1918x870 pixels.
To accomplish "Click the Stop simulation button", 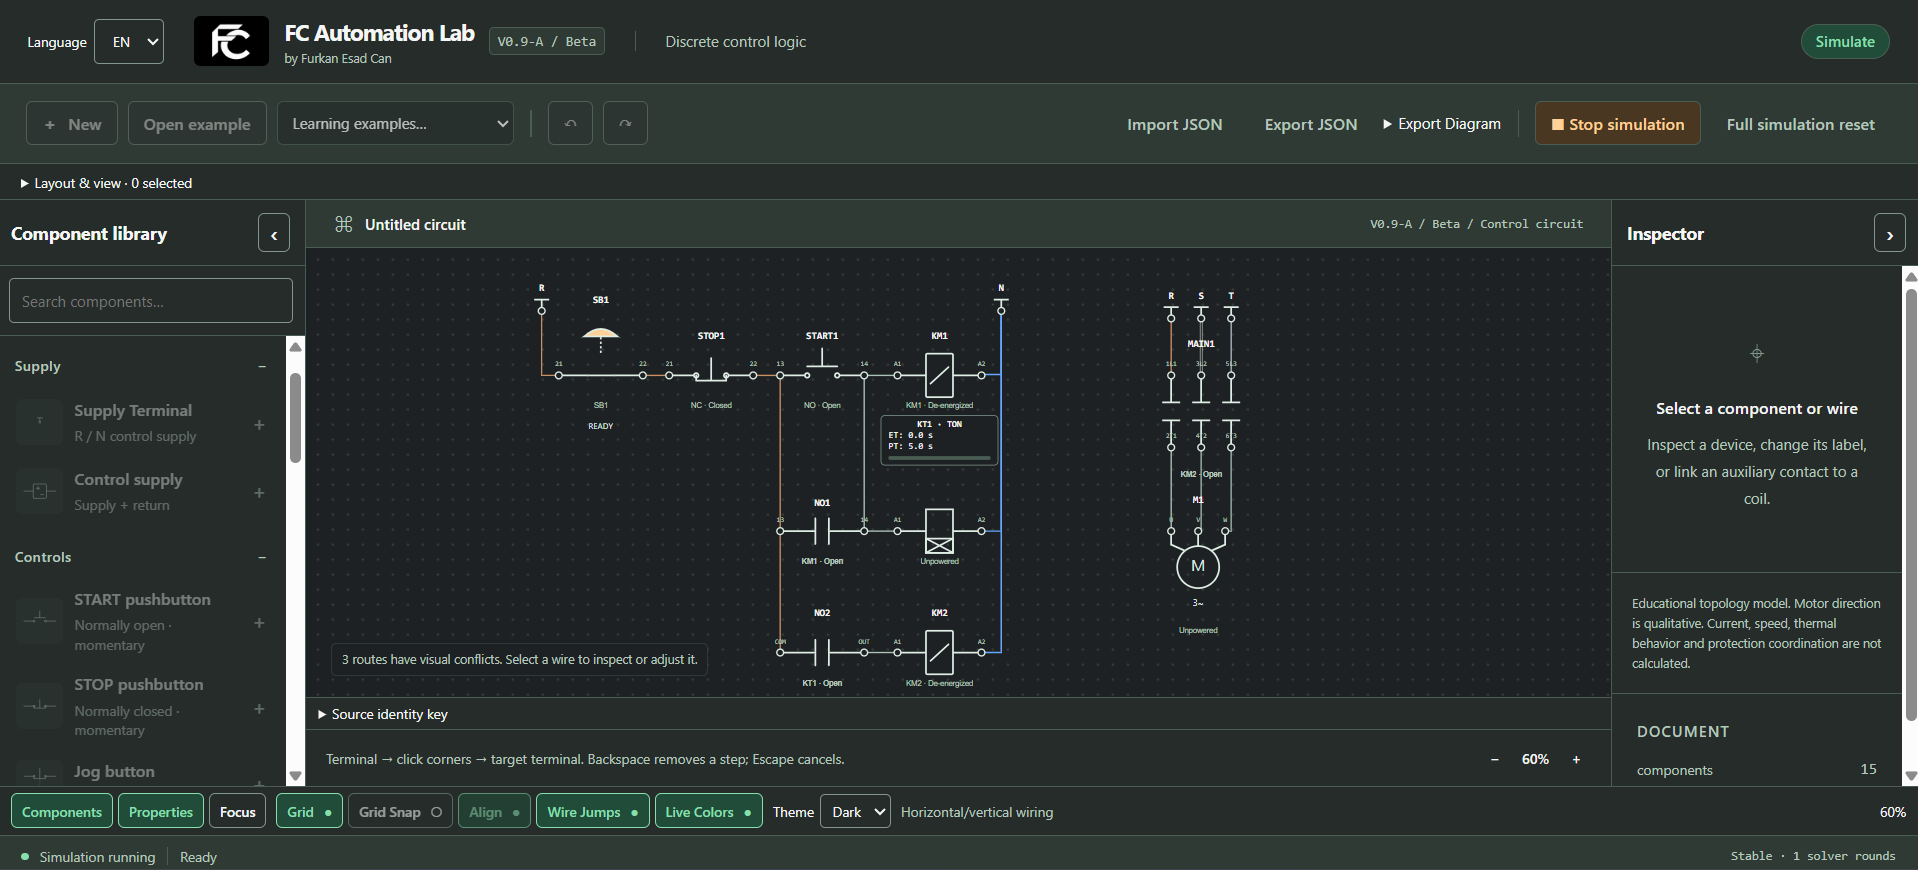I will [1617, 124].
